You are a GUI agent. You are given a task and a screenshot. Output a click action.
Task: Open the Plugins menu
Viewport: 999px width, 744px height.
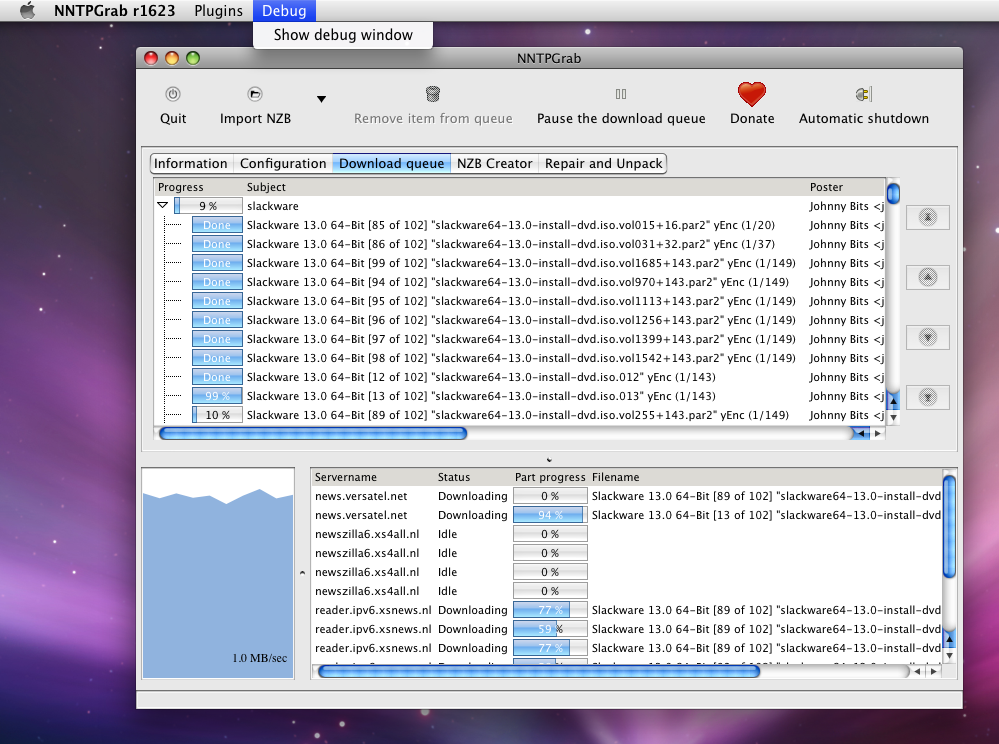click(x=218, y=11)
